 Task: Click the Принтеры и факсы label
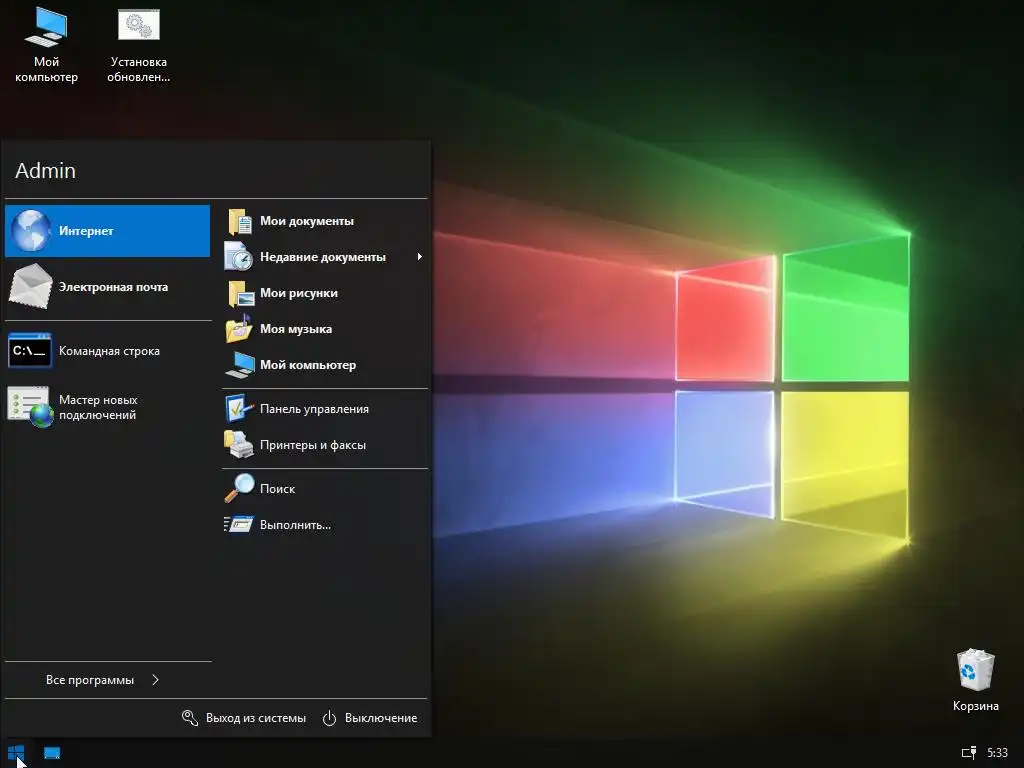pos(313,445)
